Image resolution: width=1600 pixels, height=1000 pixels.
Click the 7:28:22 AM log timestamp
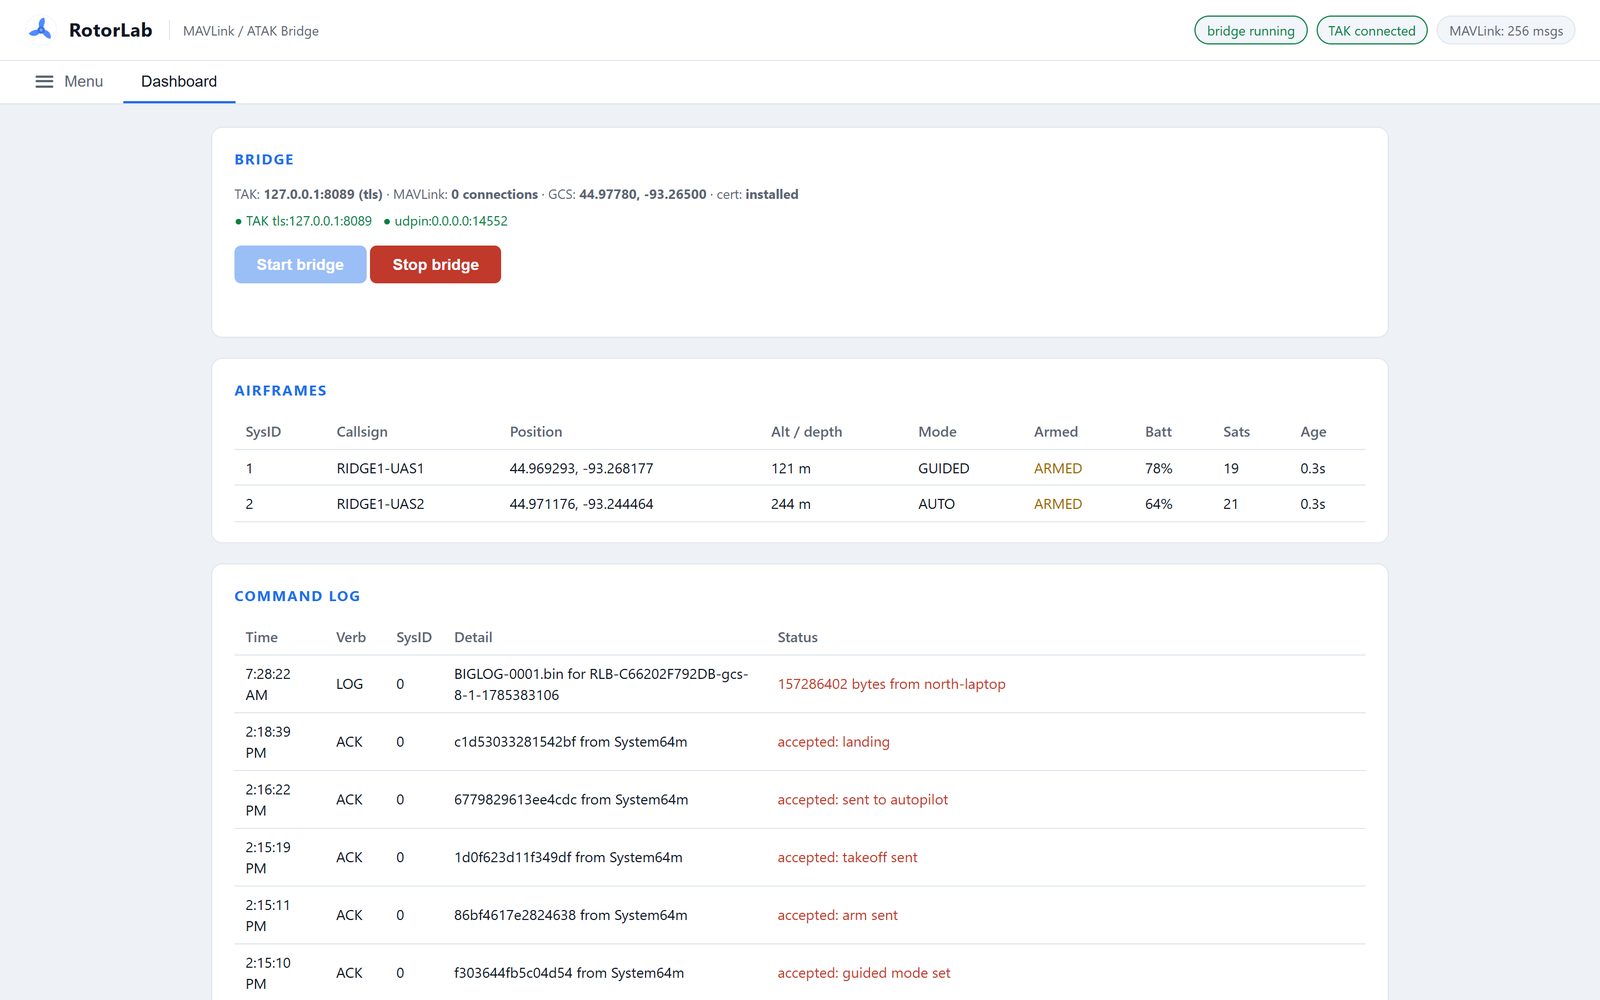(x=268, y=684)
